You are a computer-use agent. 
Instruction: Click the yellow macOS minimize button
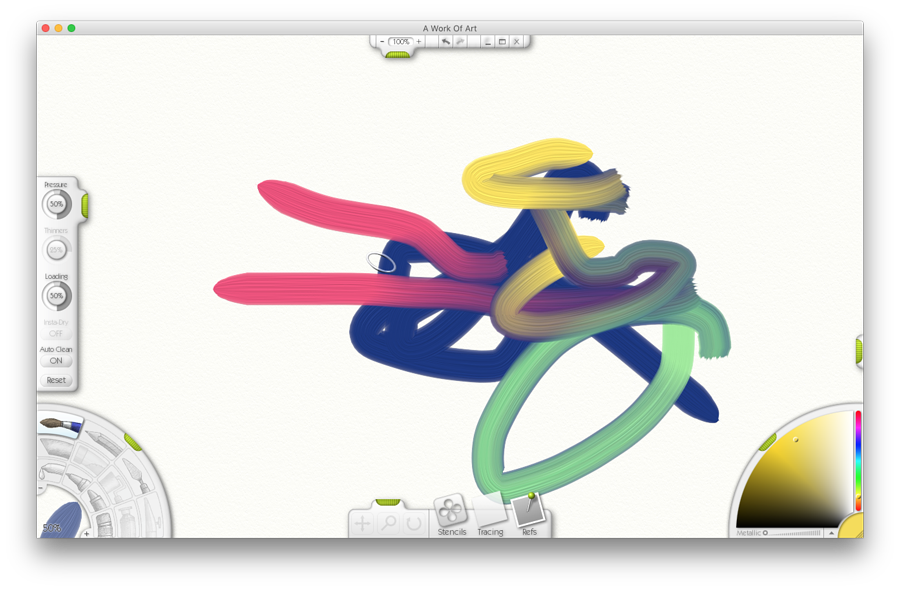59,28
